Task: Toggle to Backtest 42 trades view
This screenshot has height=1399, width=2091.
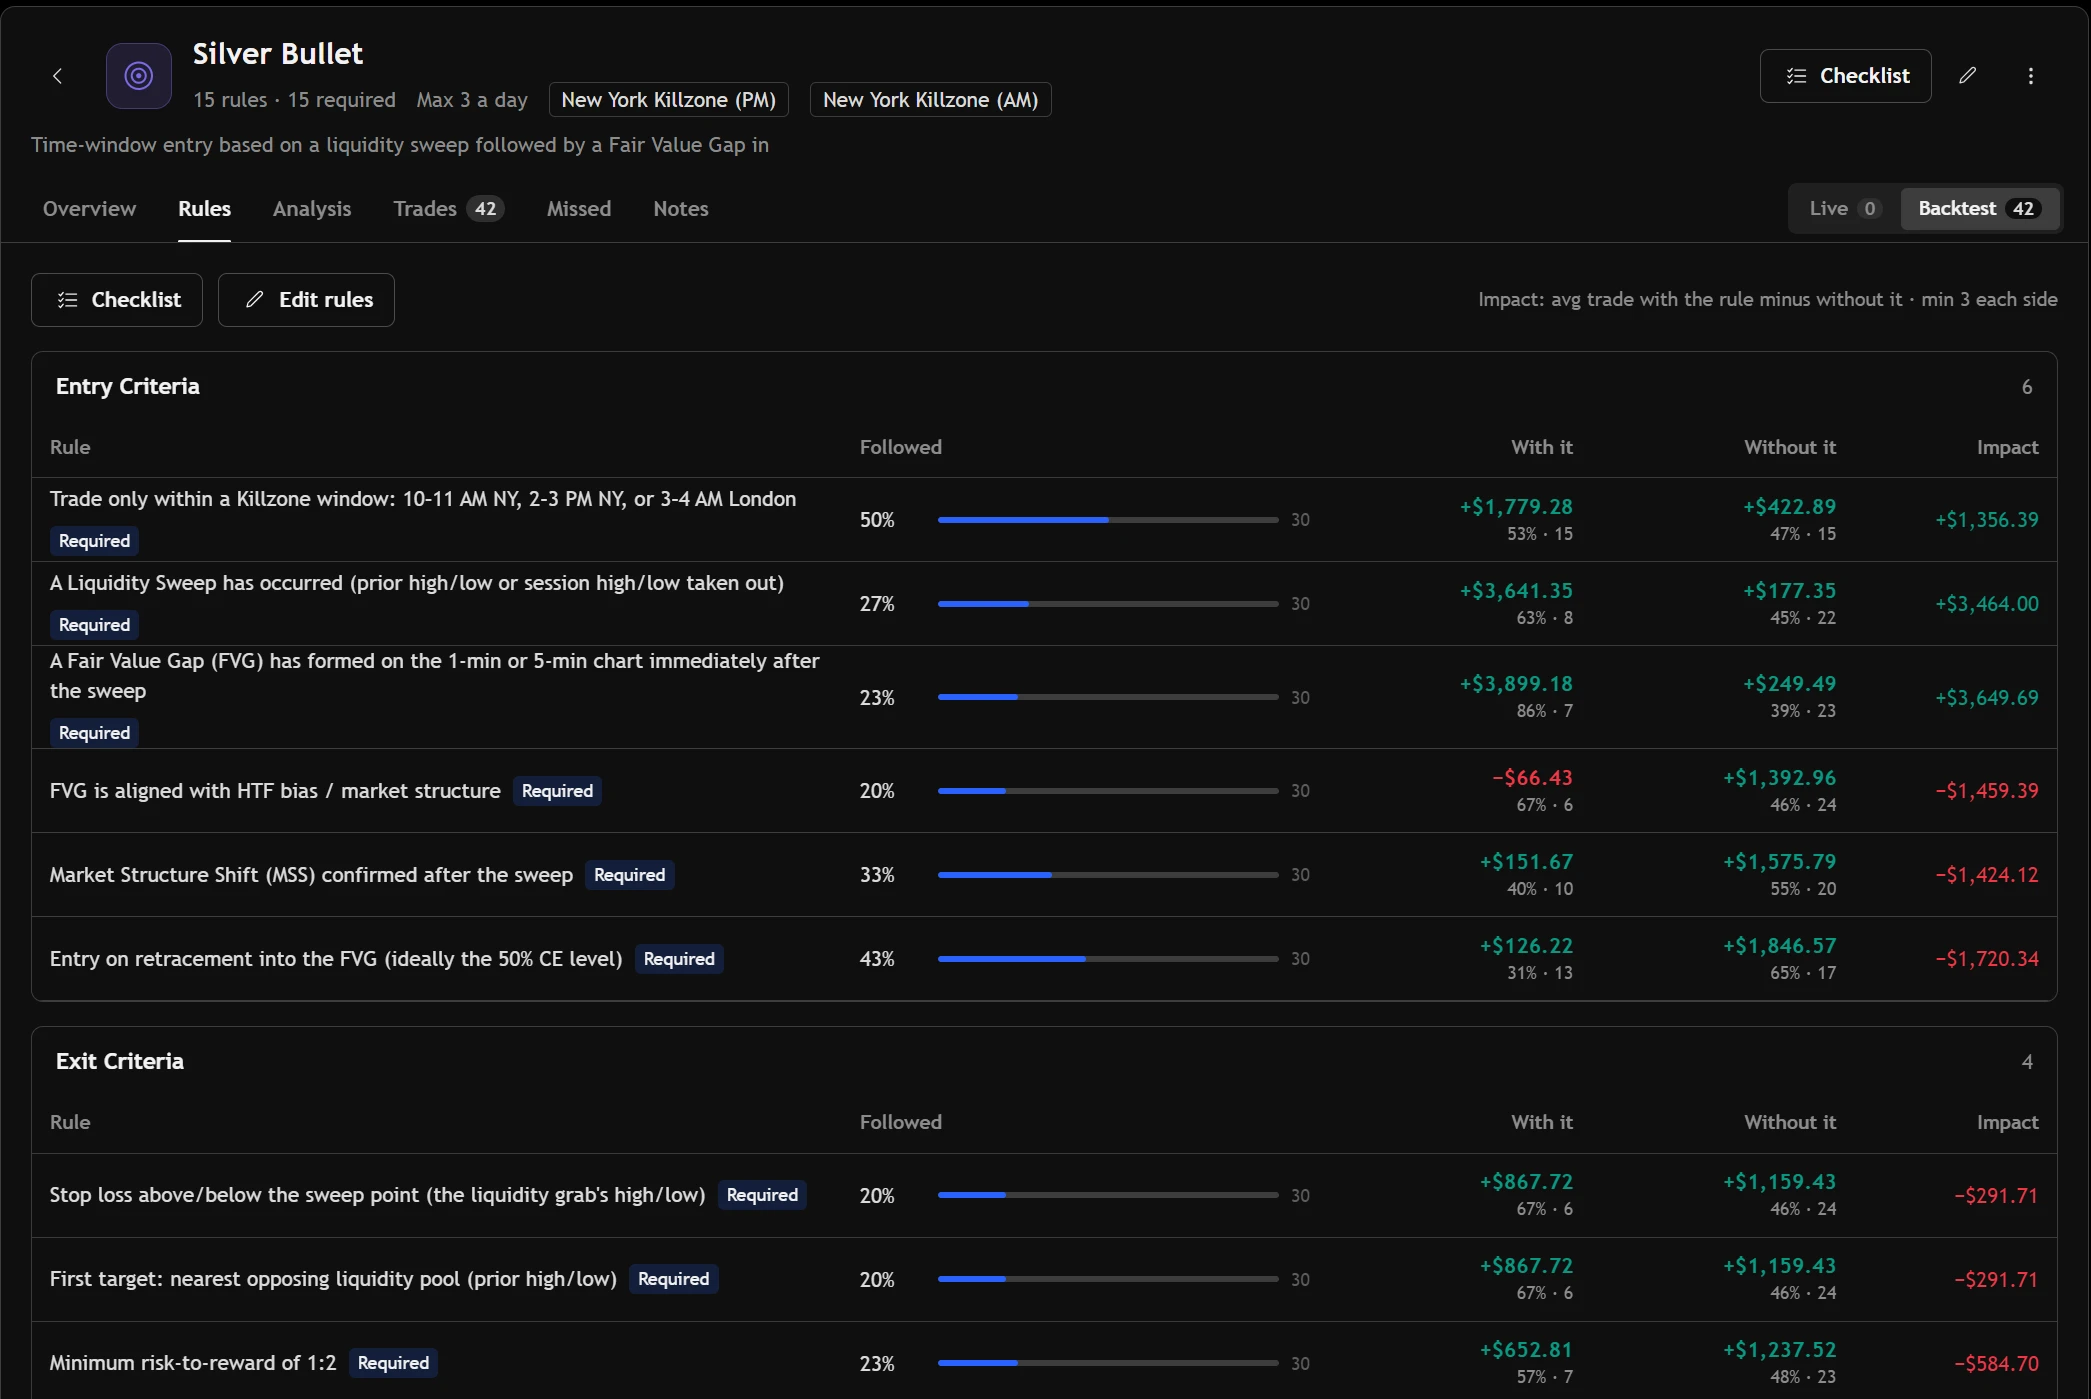Action: pyautogui.click(x=1979, y=208)
